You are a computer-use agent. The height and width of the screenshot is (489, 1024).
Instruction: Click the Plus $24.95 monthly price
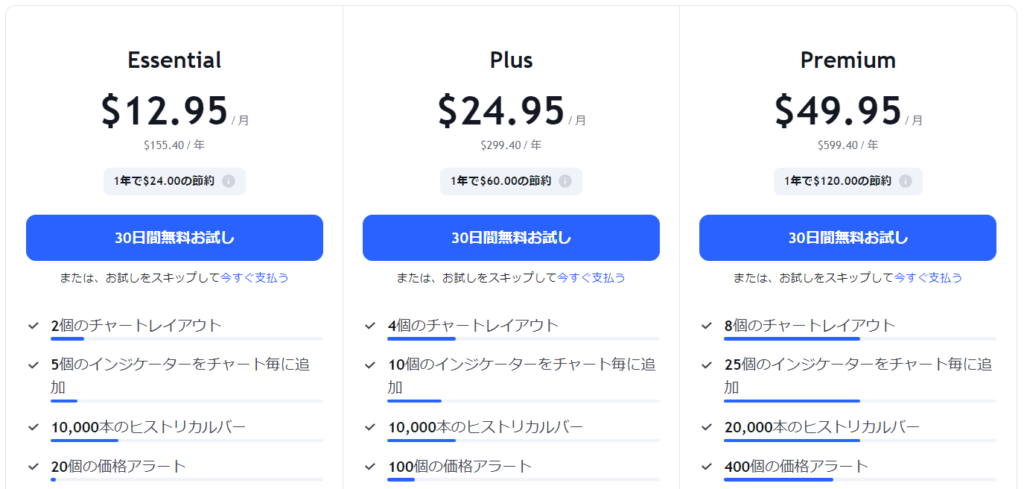pos(501,109)
